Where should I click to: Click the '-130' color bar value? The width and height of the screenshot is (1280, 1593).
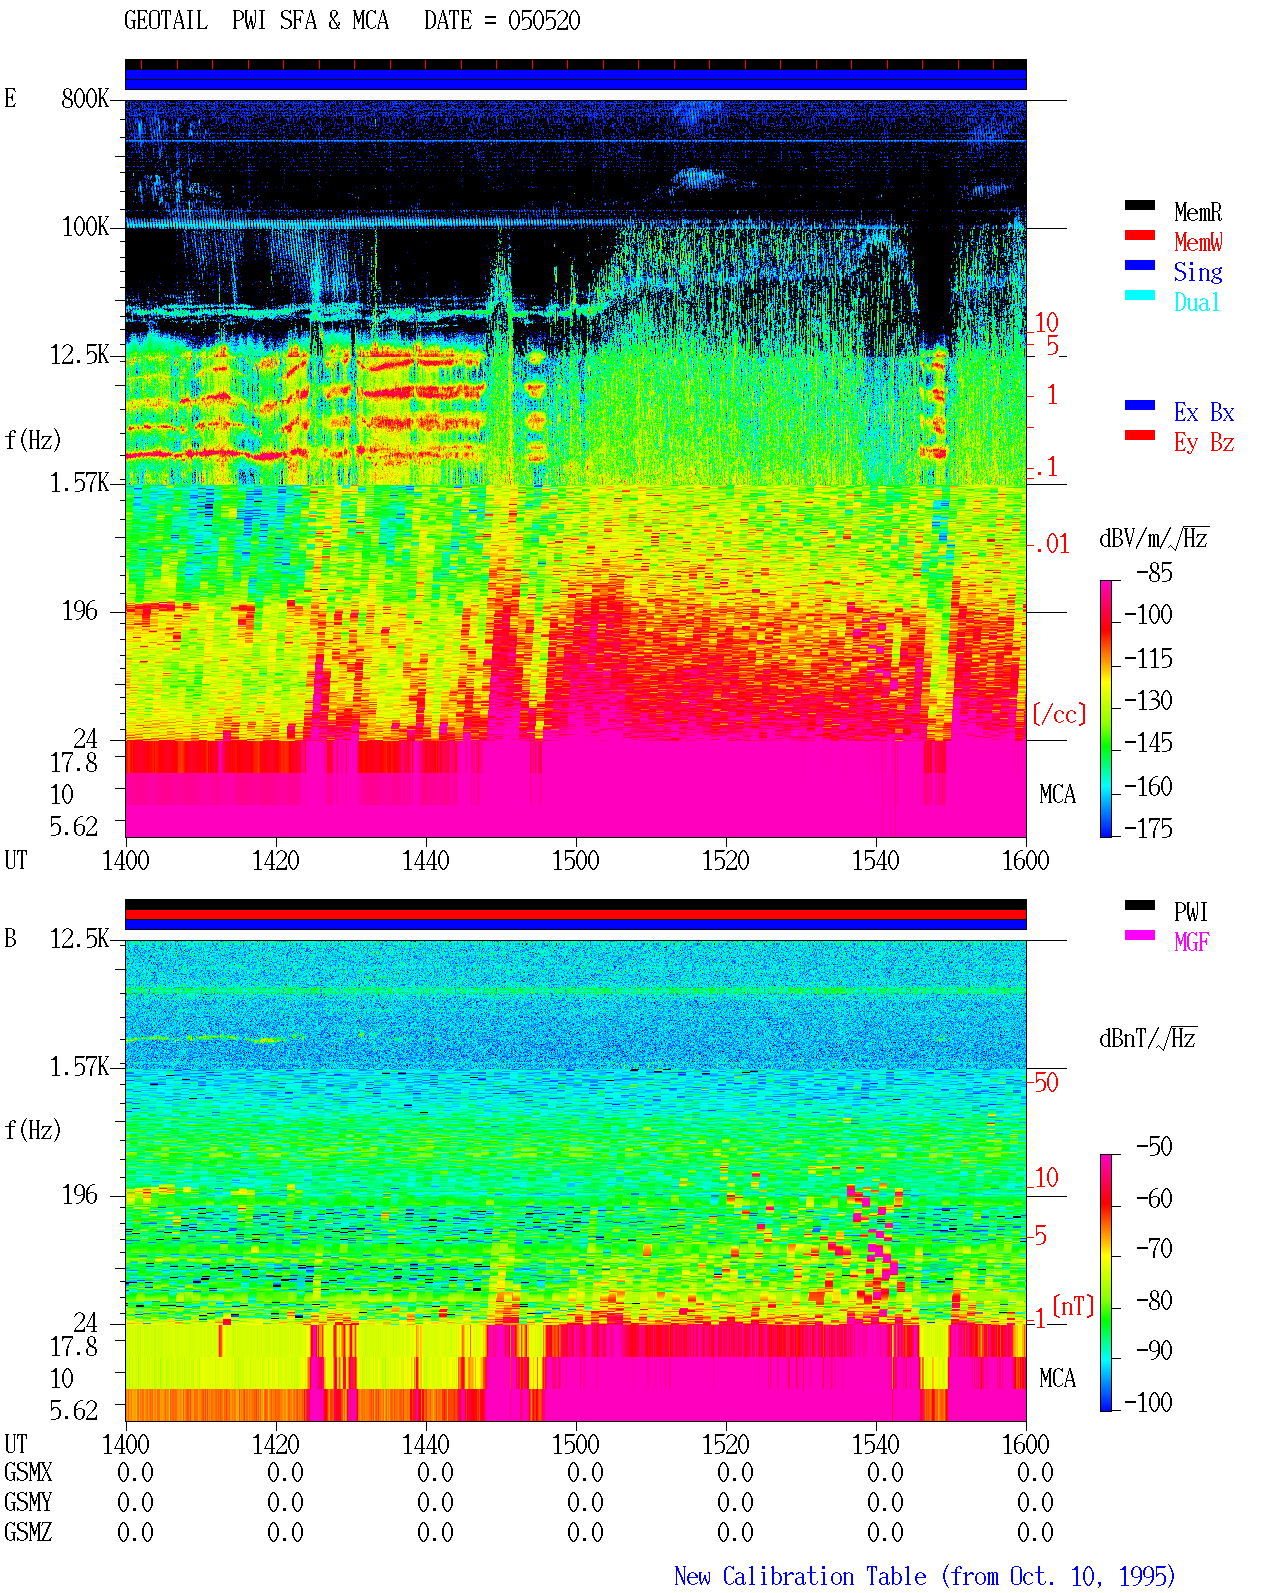(1148, 700)
